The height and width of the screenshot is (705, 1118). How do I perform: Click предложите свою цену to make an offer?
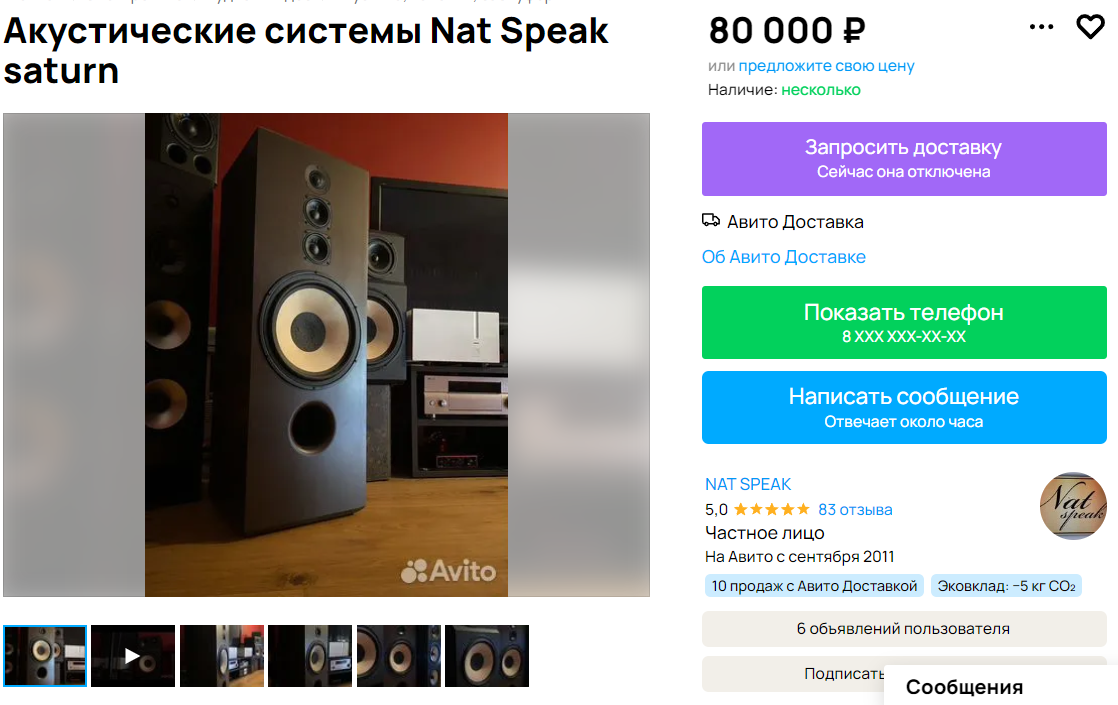[826, 65]
